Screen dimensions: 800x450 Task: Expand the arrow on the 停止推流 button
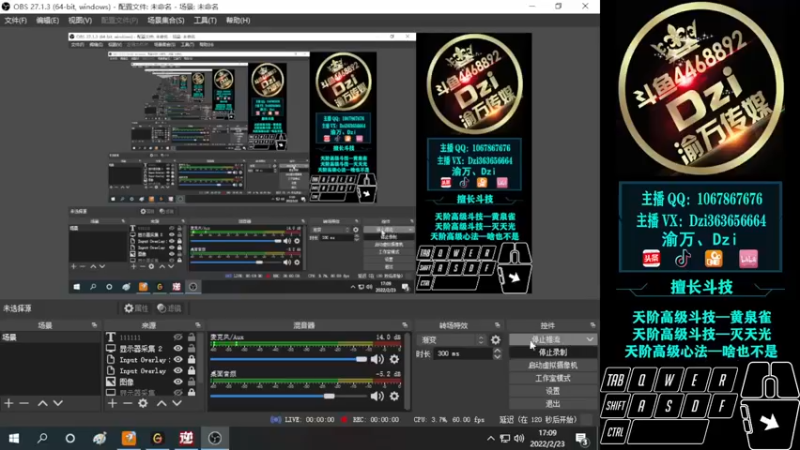tap(590, 339)
